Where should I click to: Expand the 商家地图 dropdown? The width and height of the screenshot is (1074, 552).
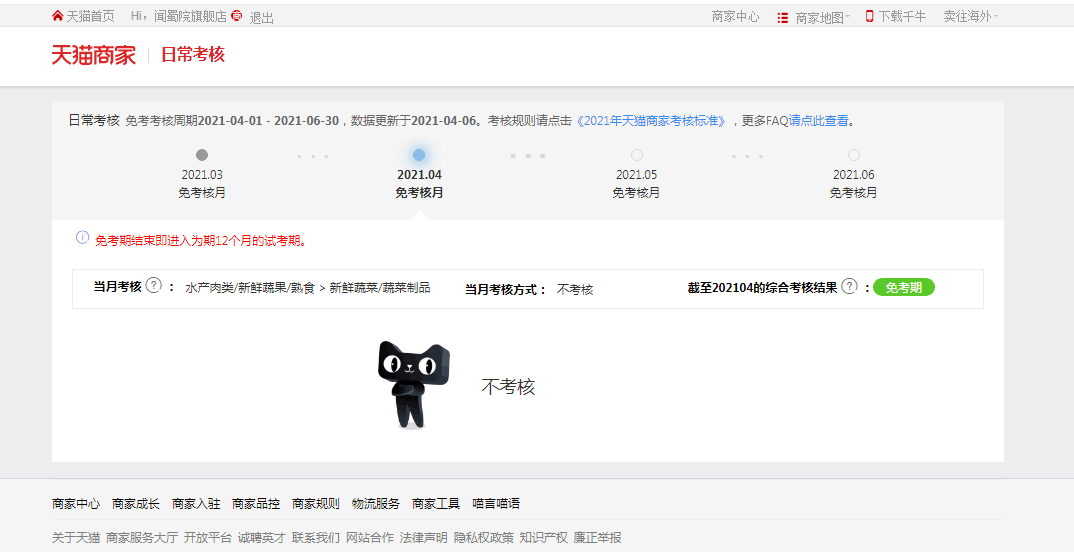tap(822, 18)
